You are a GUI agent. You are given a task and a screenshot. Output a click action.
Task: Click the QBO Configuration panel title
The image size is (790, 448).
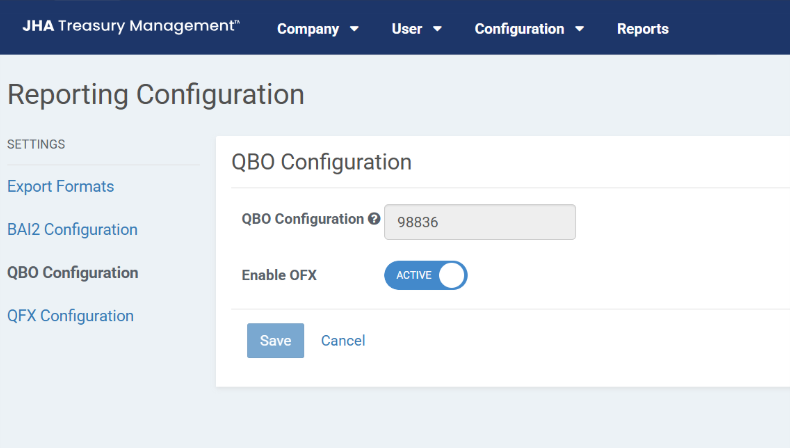pyautogui.click(x=321, y=162)
